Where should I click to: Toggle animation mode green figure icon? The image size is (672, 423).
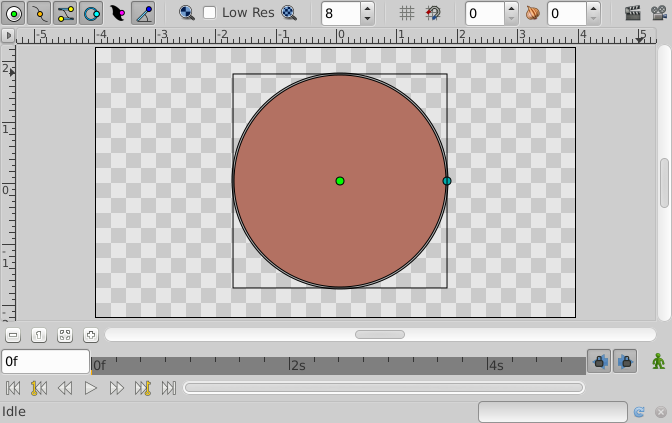point(658,361)
